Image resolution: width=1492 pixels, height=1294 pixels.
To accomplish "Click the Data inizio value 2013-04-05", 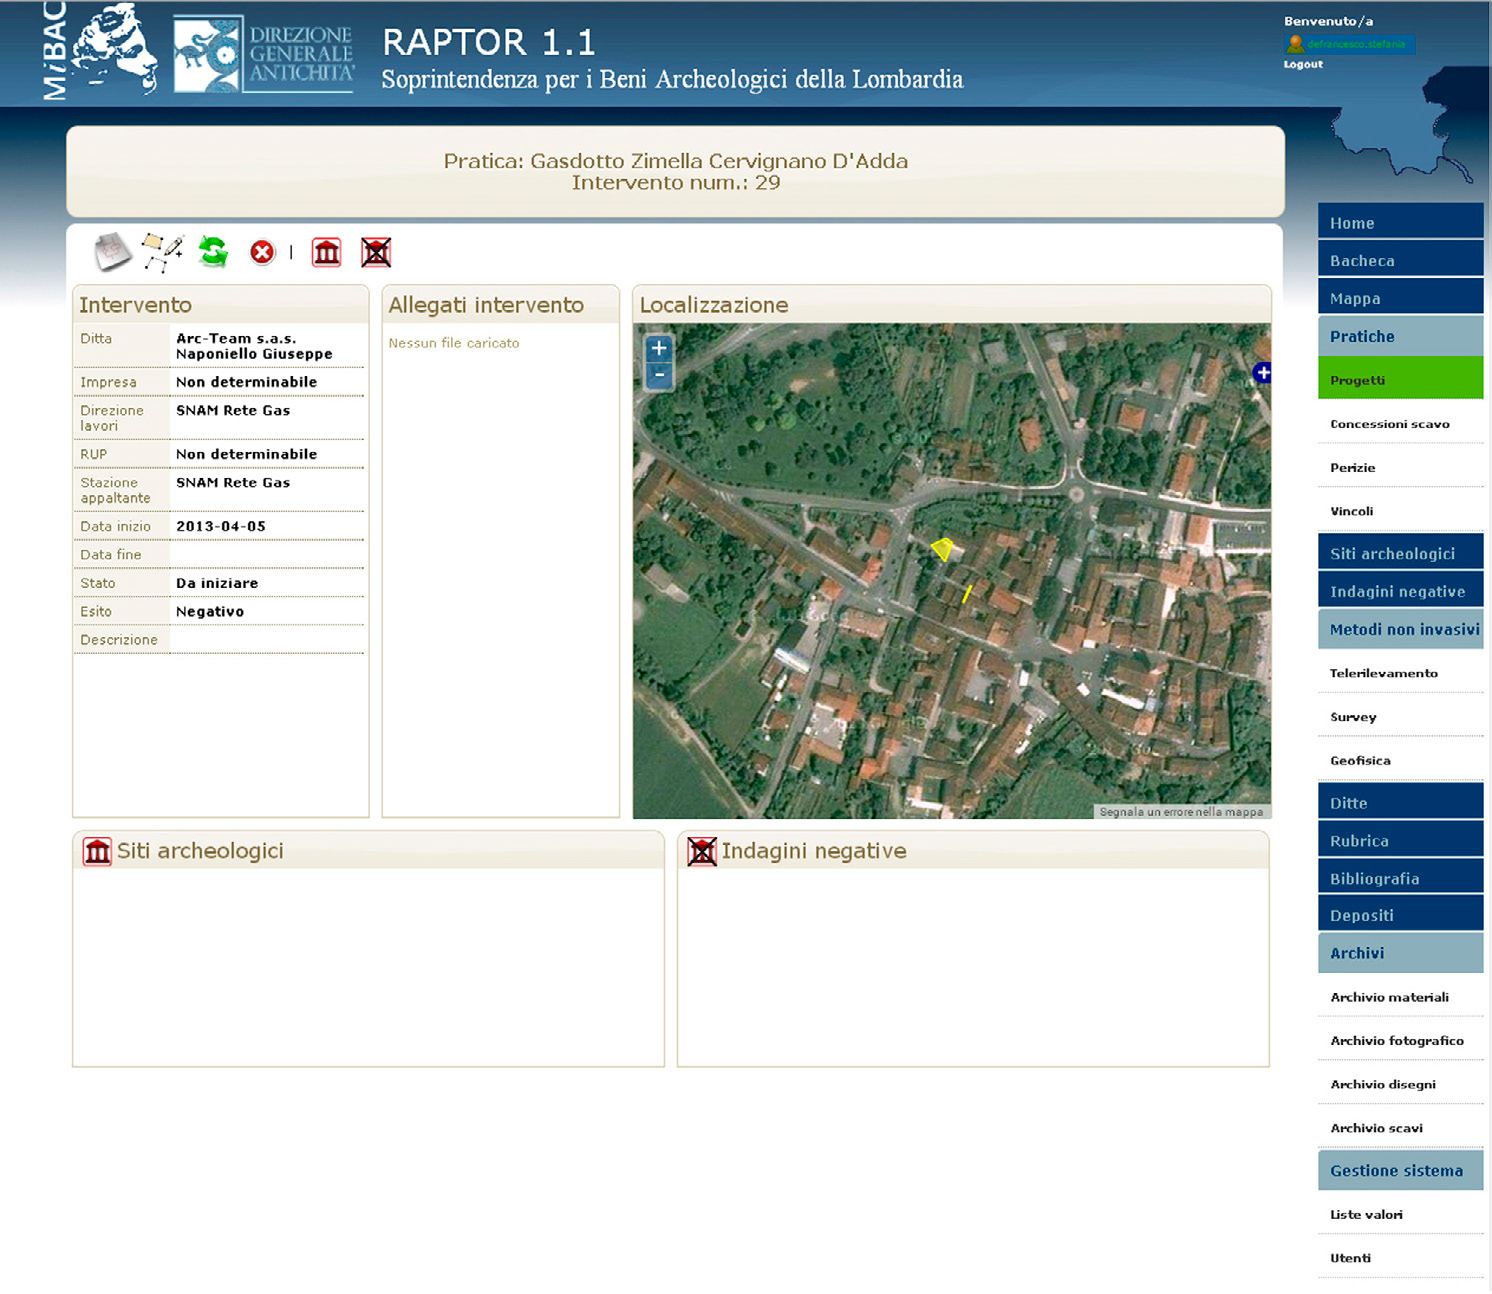I will click(x=221, y=526).
